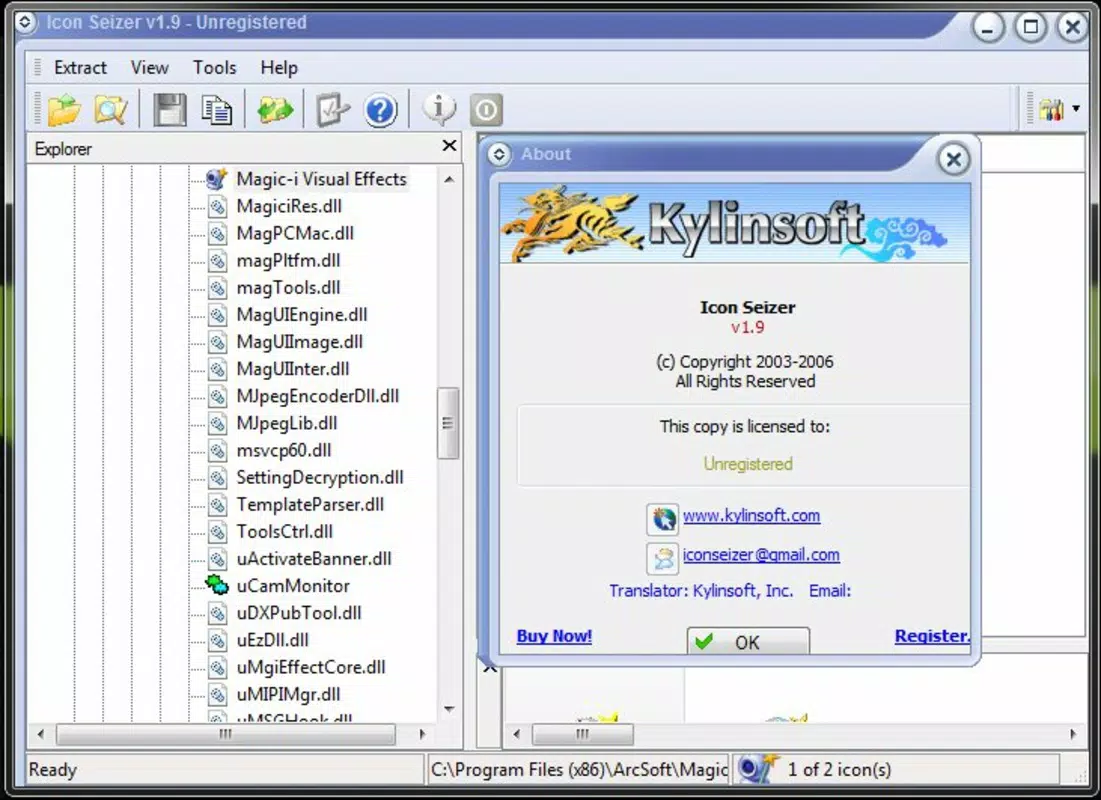Image resolution: width=1101 pixels, height=800 pixels.
Task: Click the info balloon toolbar icon
Action: [x=440, y=110]
